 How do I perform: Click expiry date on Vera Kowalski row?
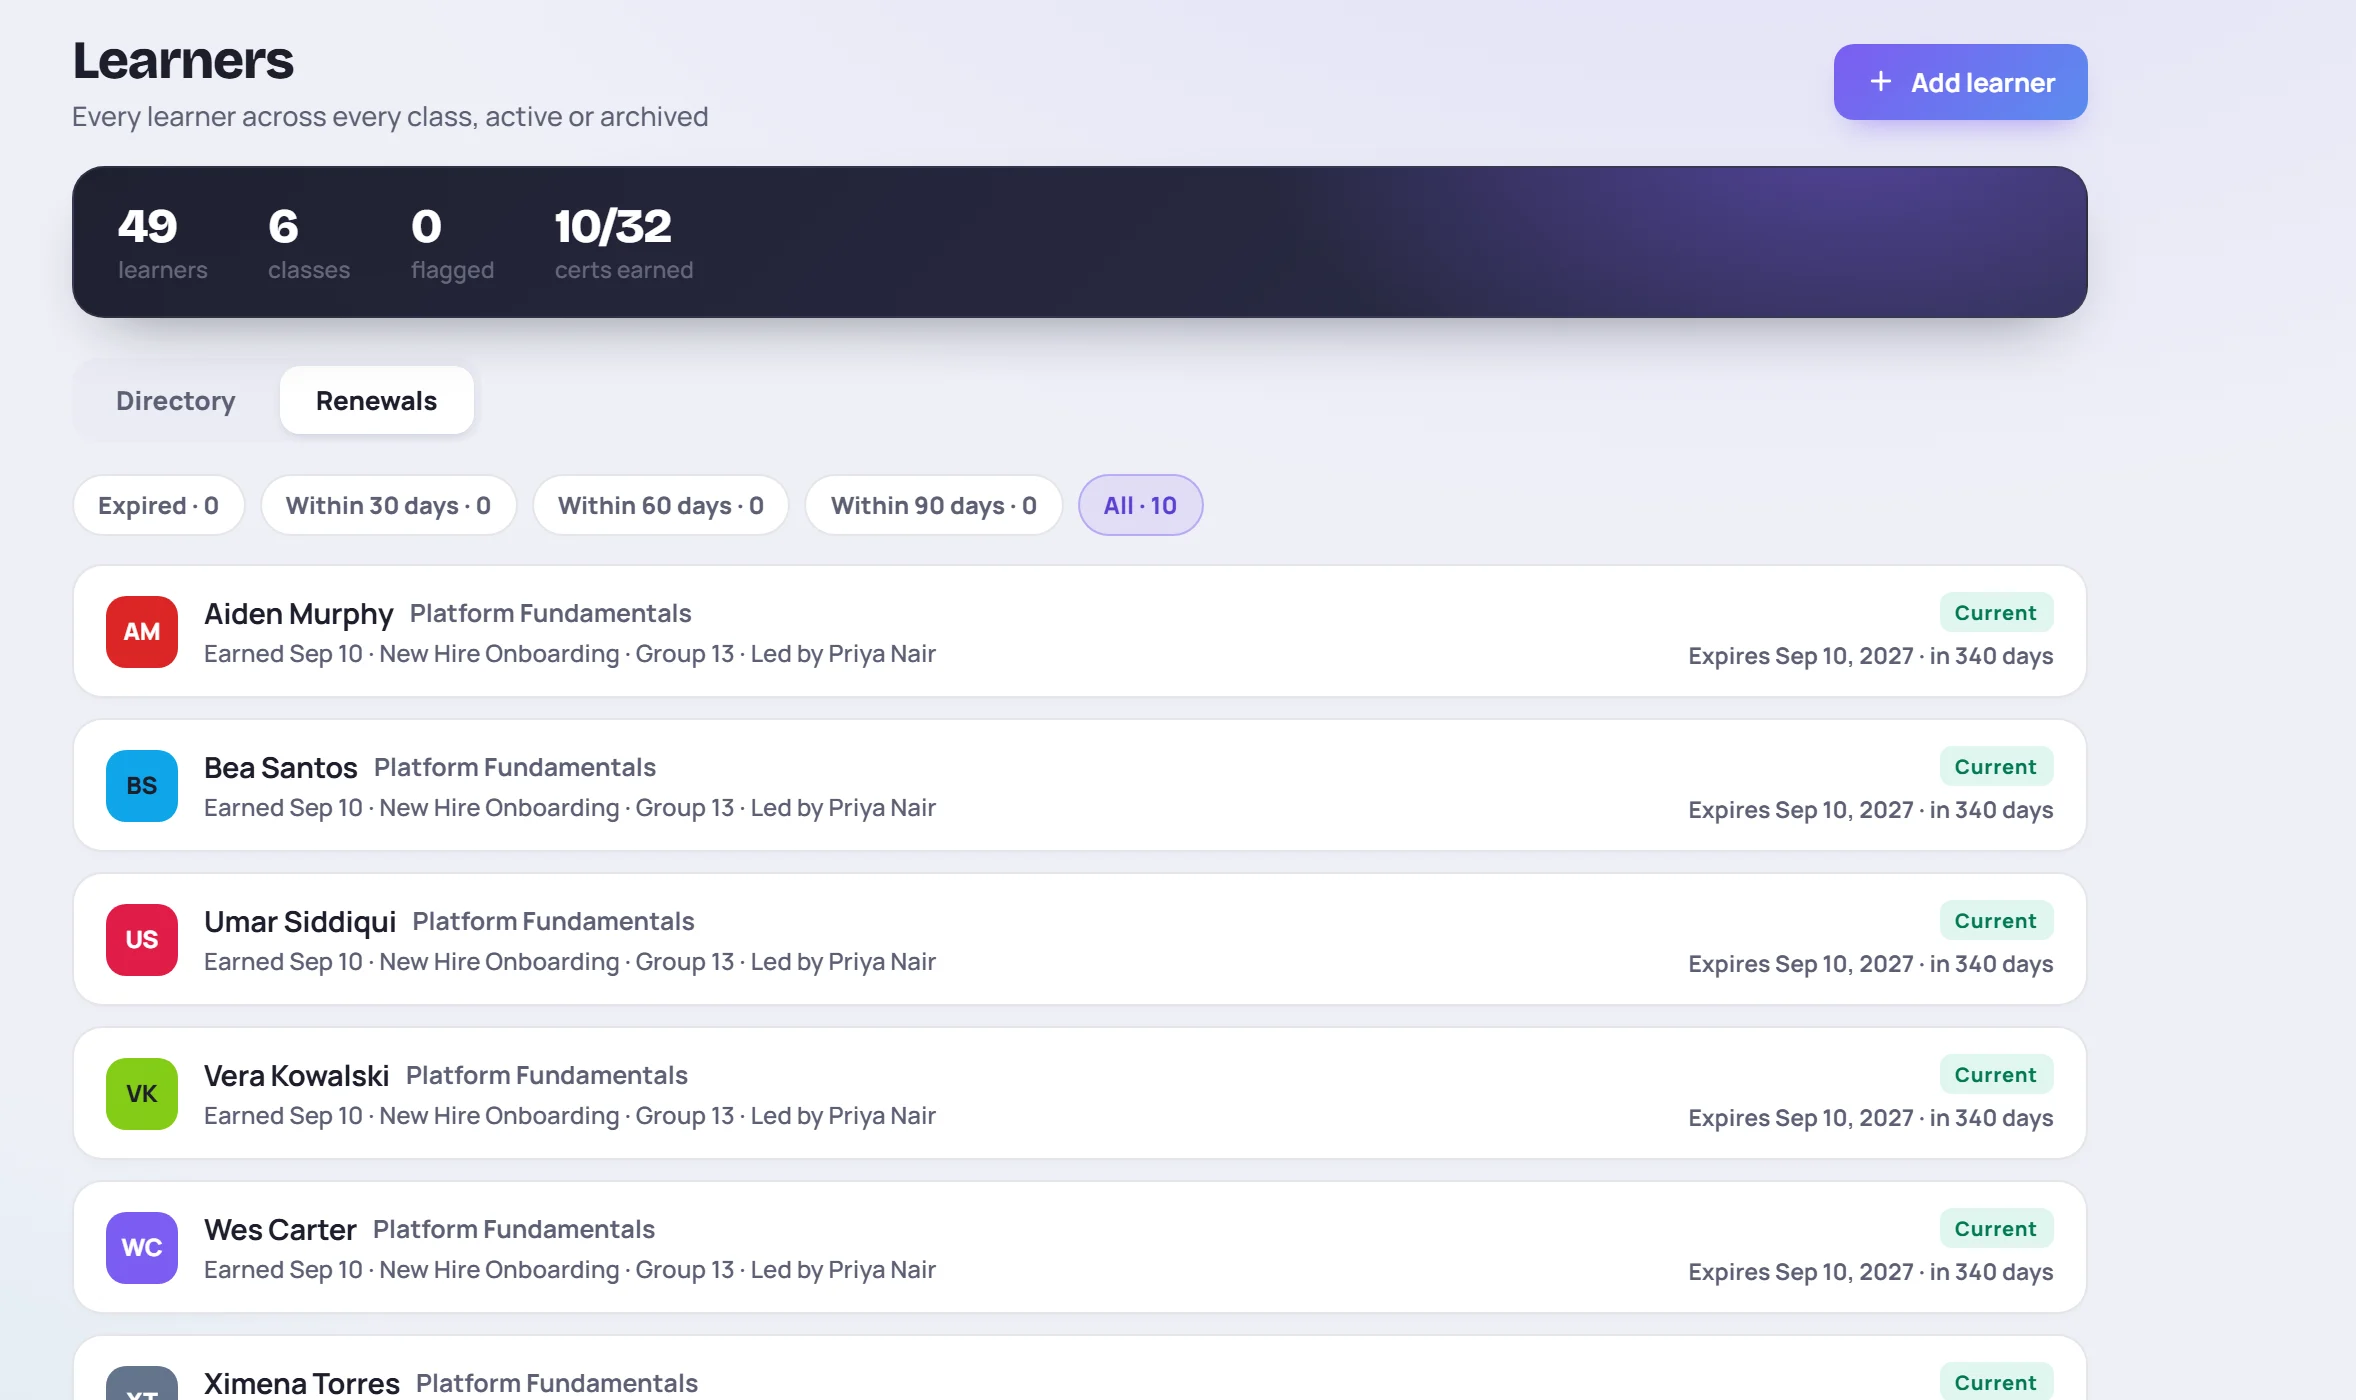click(x=1870, y=1118)
